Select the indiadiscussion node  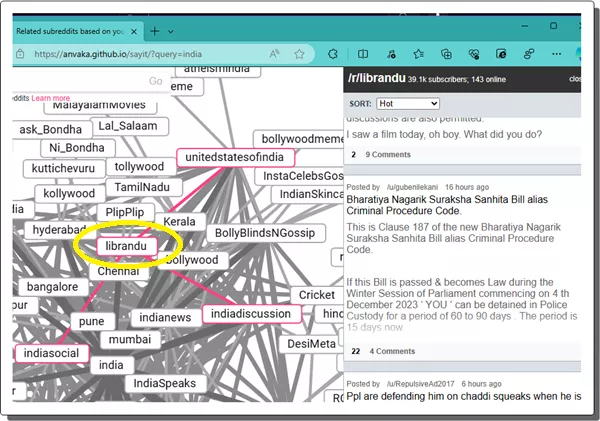251,314
